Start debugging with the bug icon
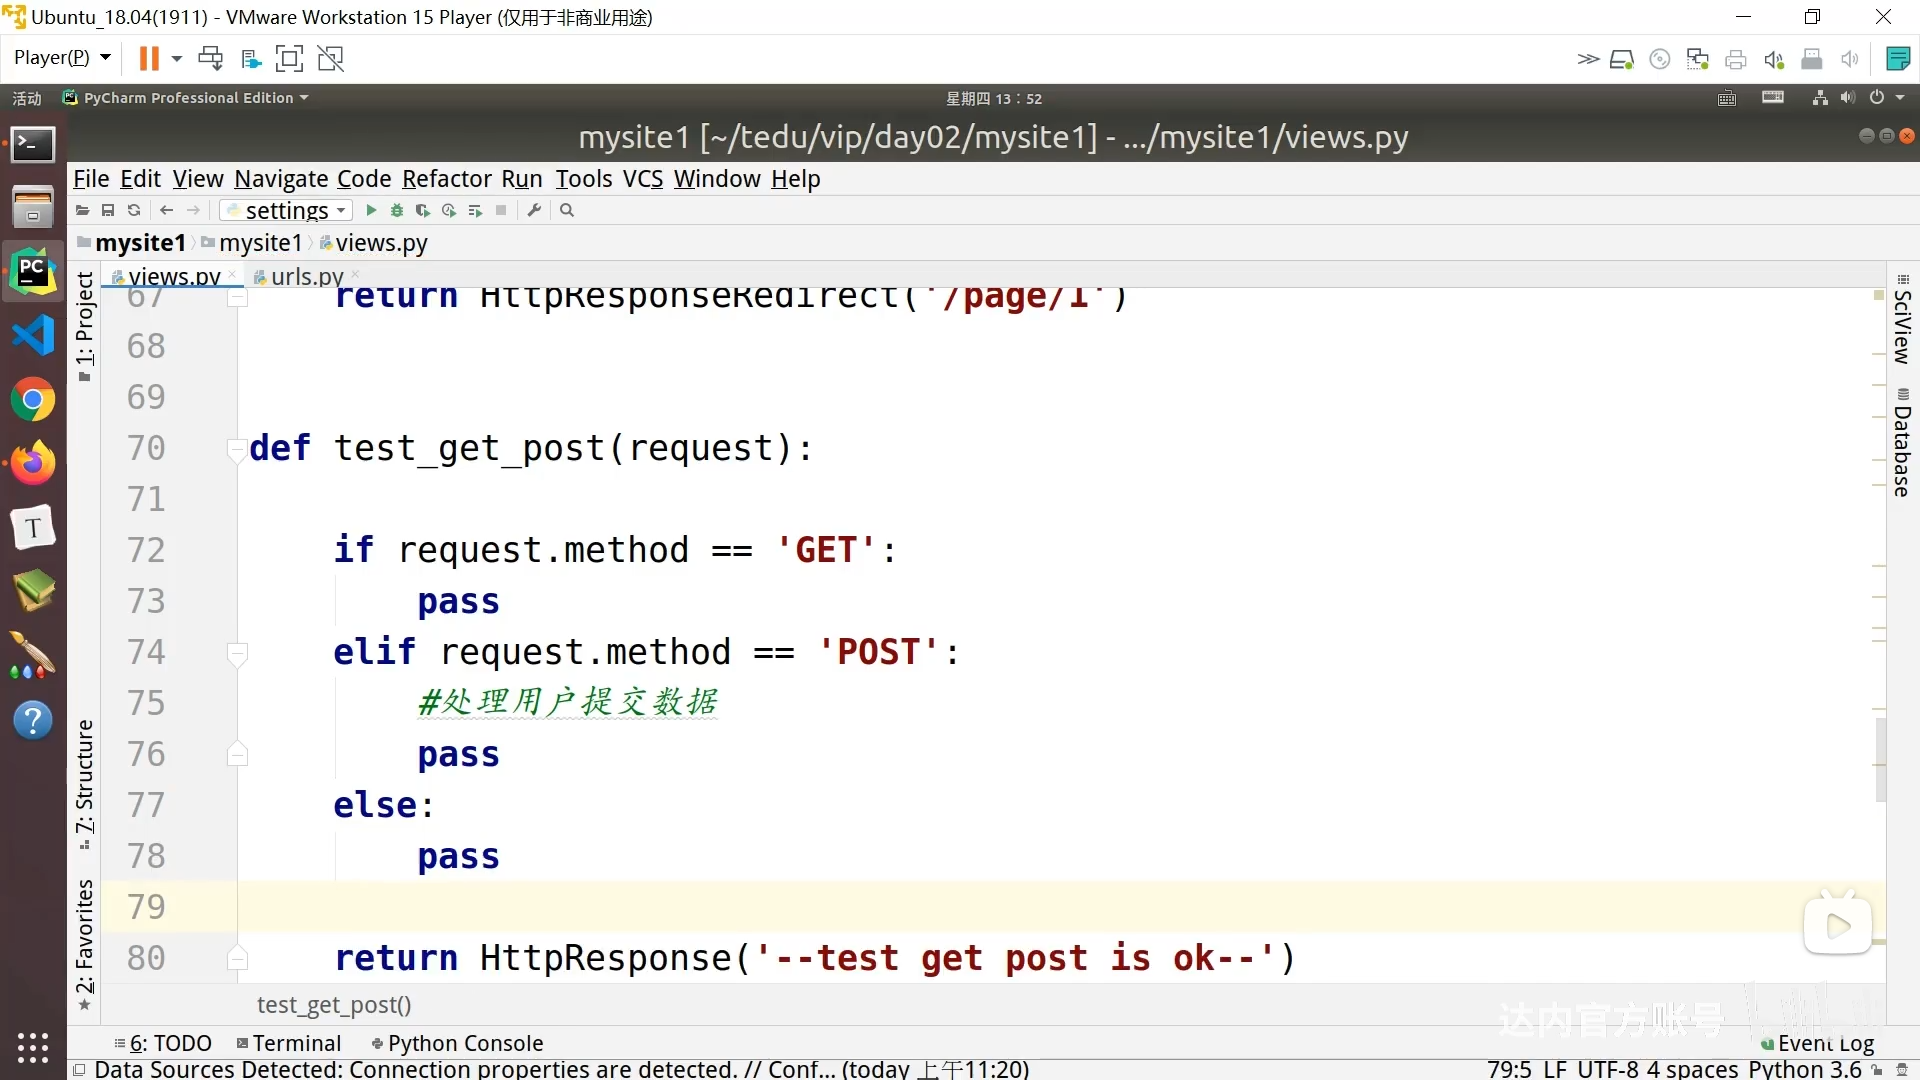1920x1080 pixels. pos(397,211)
